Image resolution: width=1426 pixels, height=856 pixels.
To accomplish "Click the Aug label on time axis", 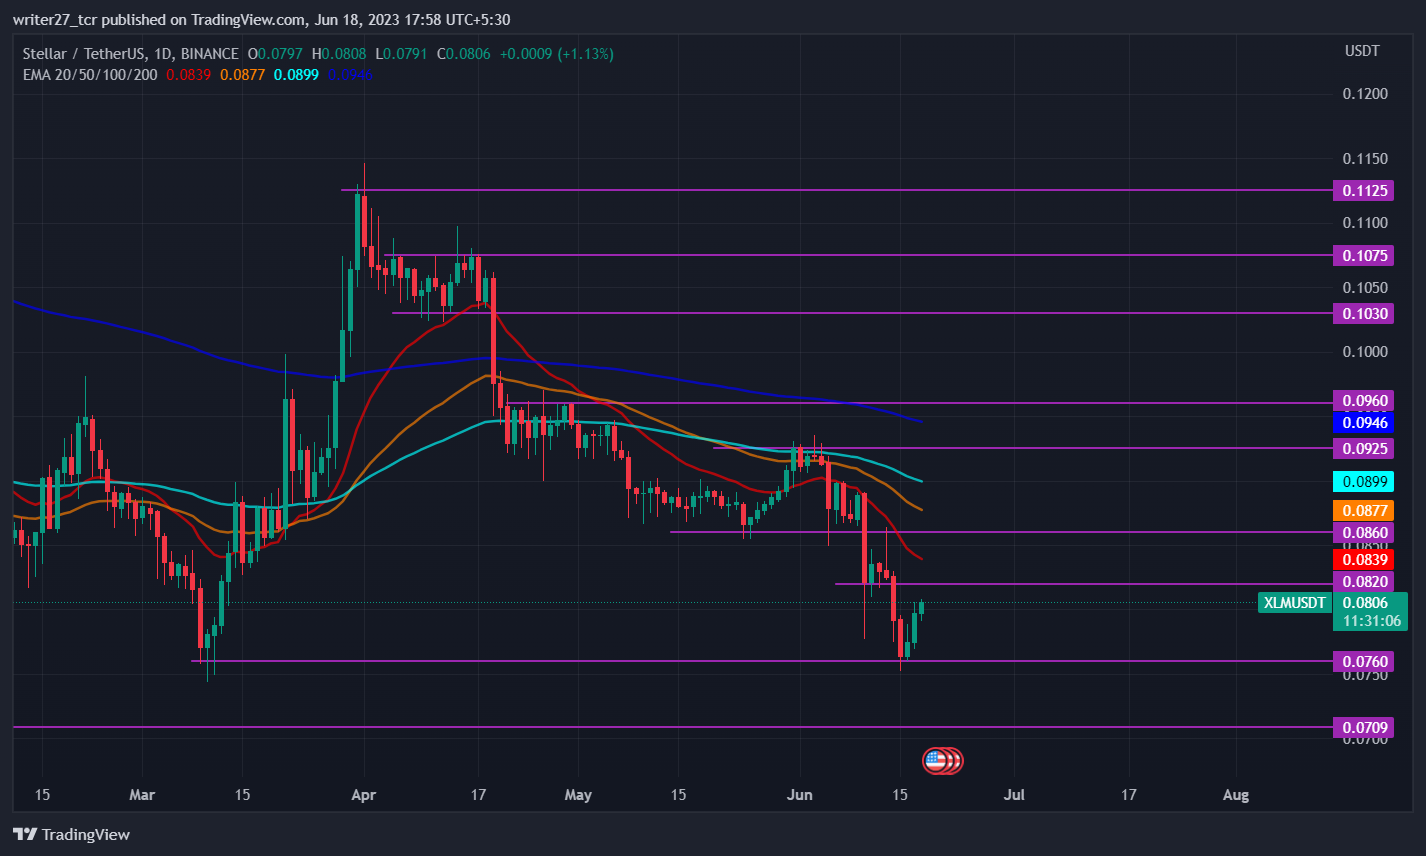I will 1236,795.
